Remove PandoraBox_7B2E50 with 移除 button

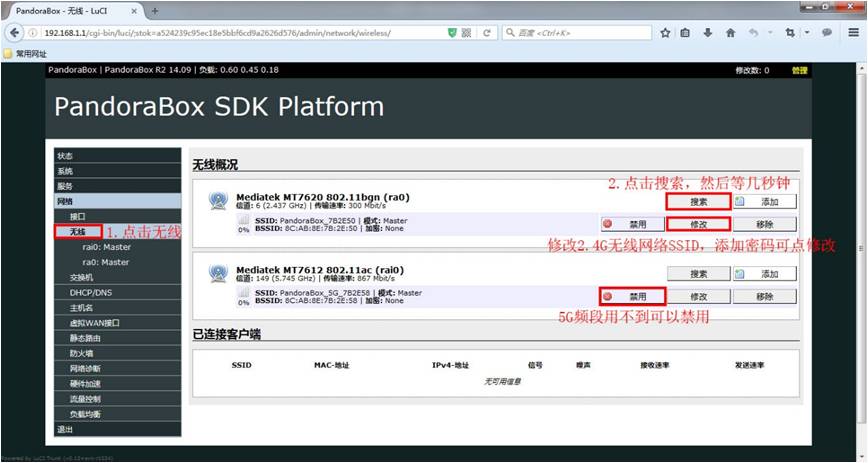pyautogui.click(x=765, y=224)
